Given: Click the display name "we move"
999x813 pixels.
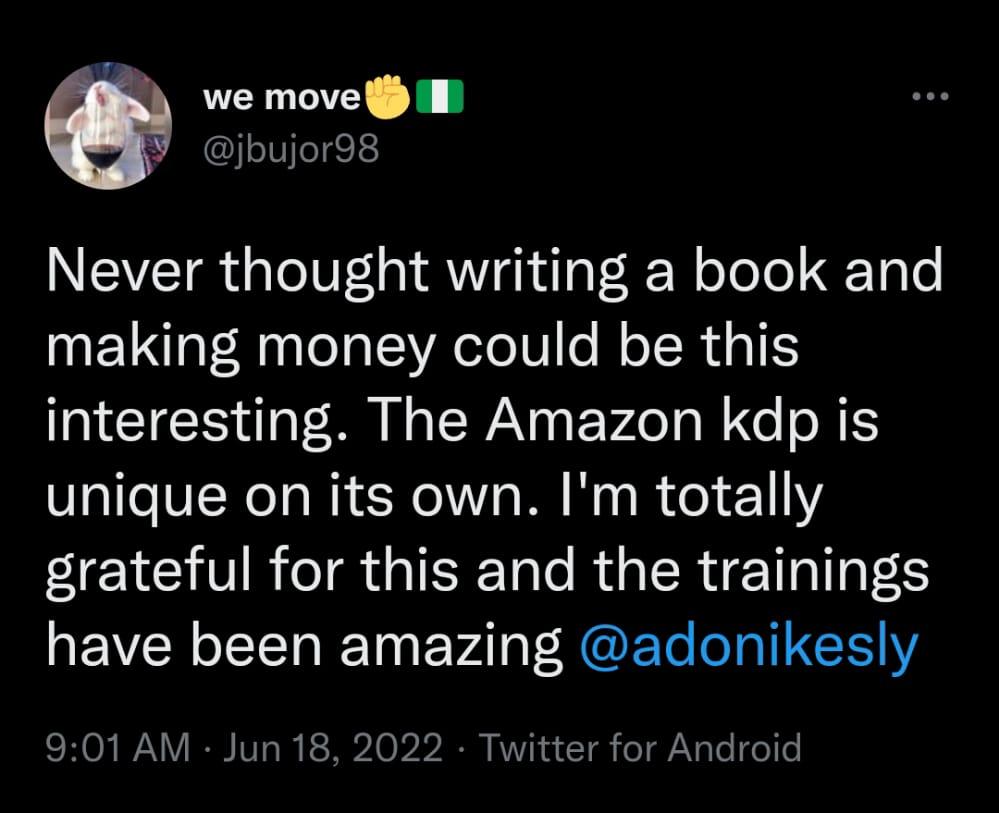Looking at the screenshot, I should point(281,98).
